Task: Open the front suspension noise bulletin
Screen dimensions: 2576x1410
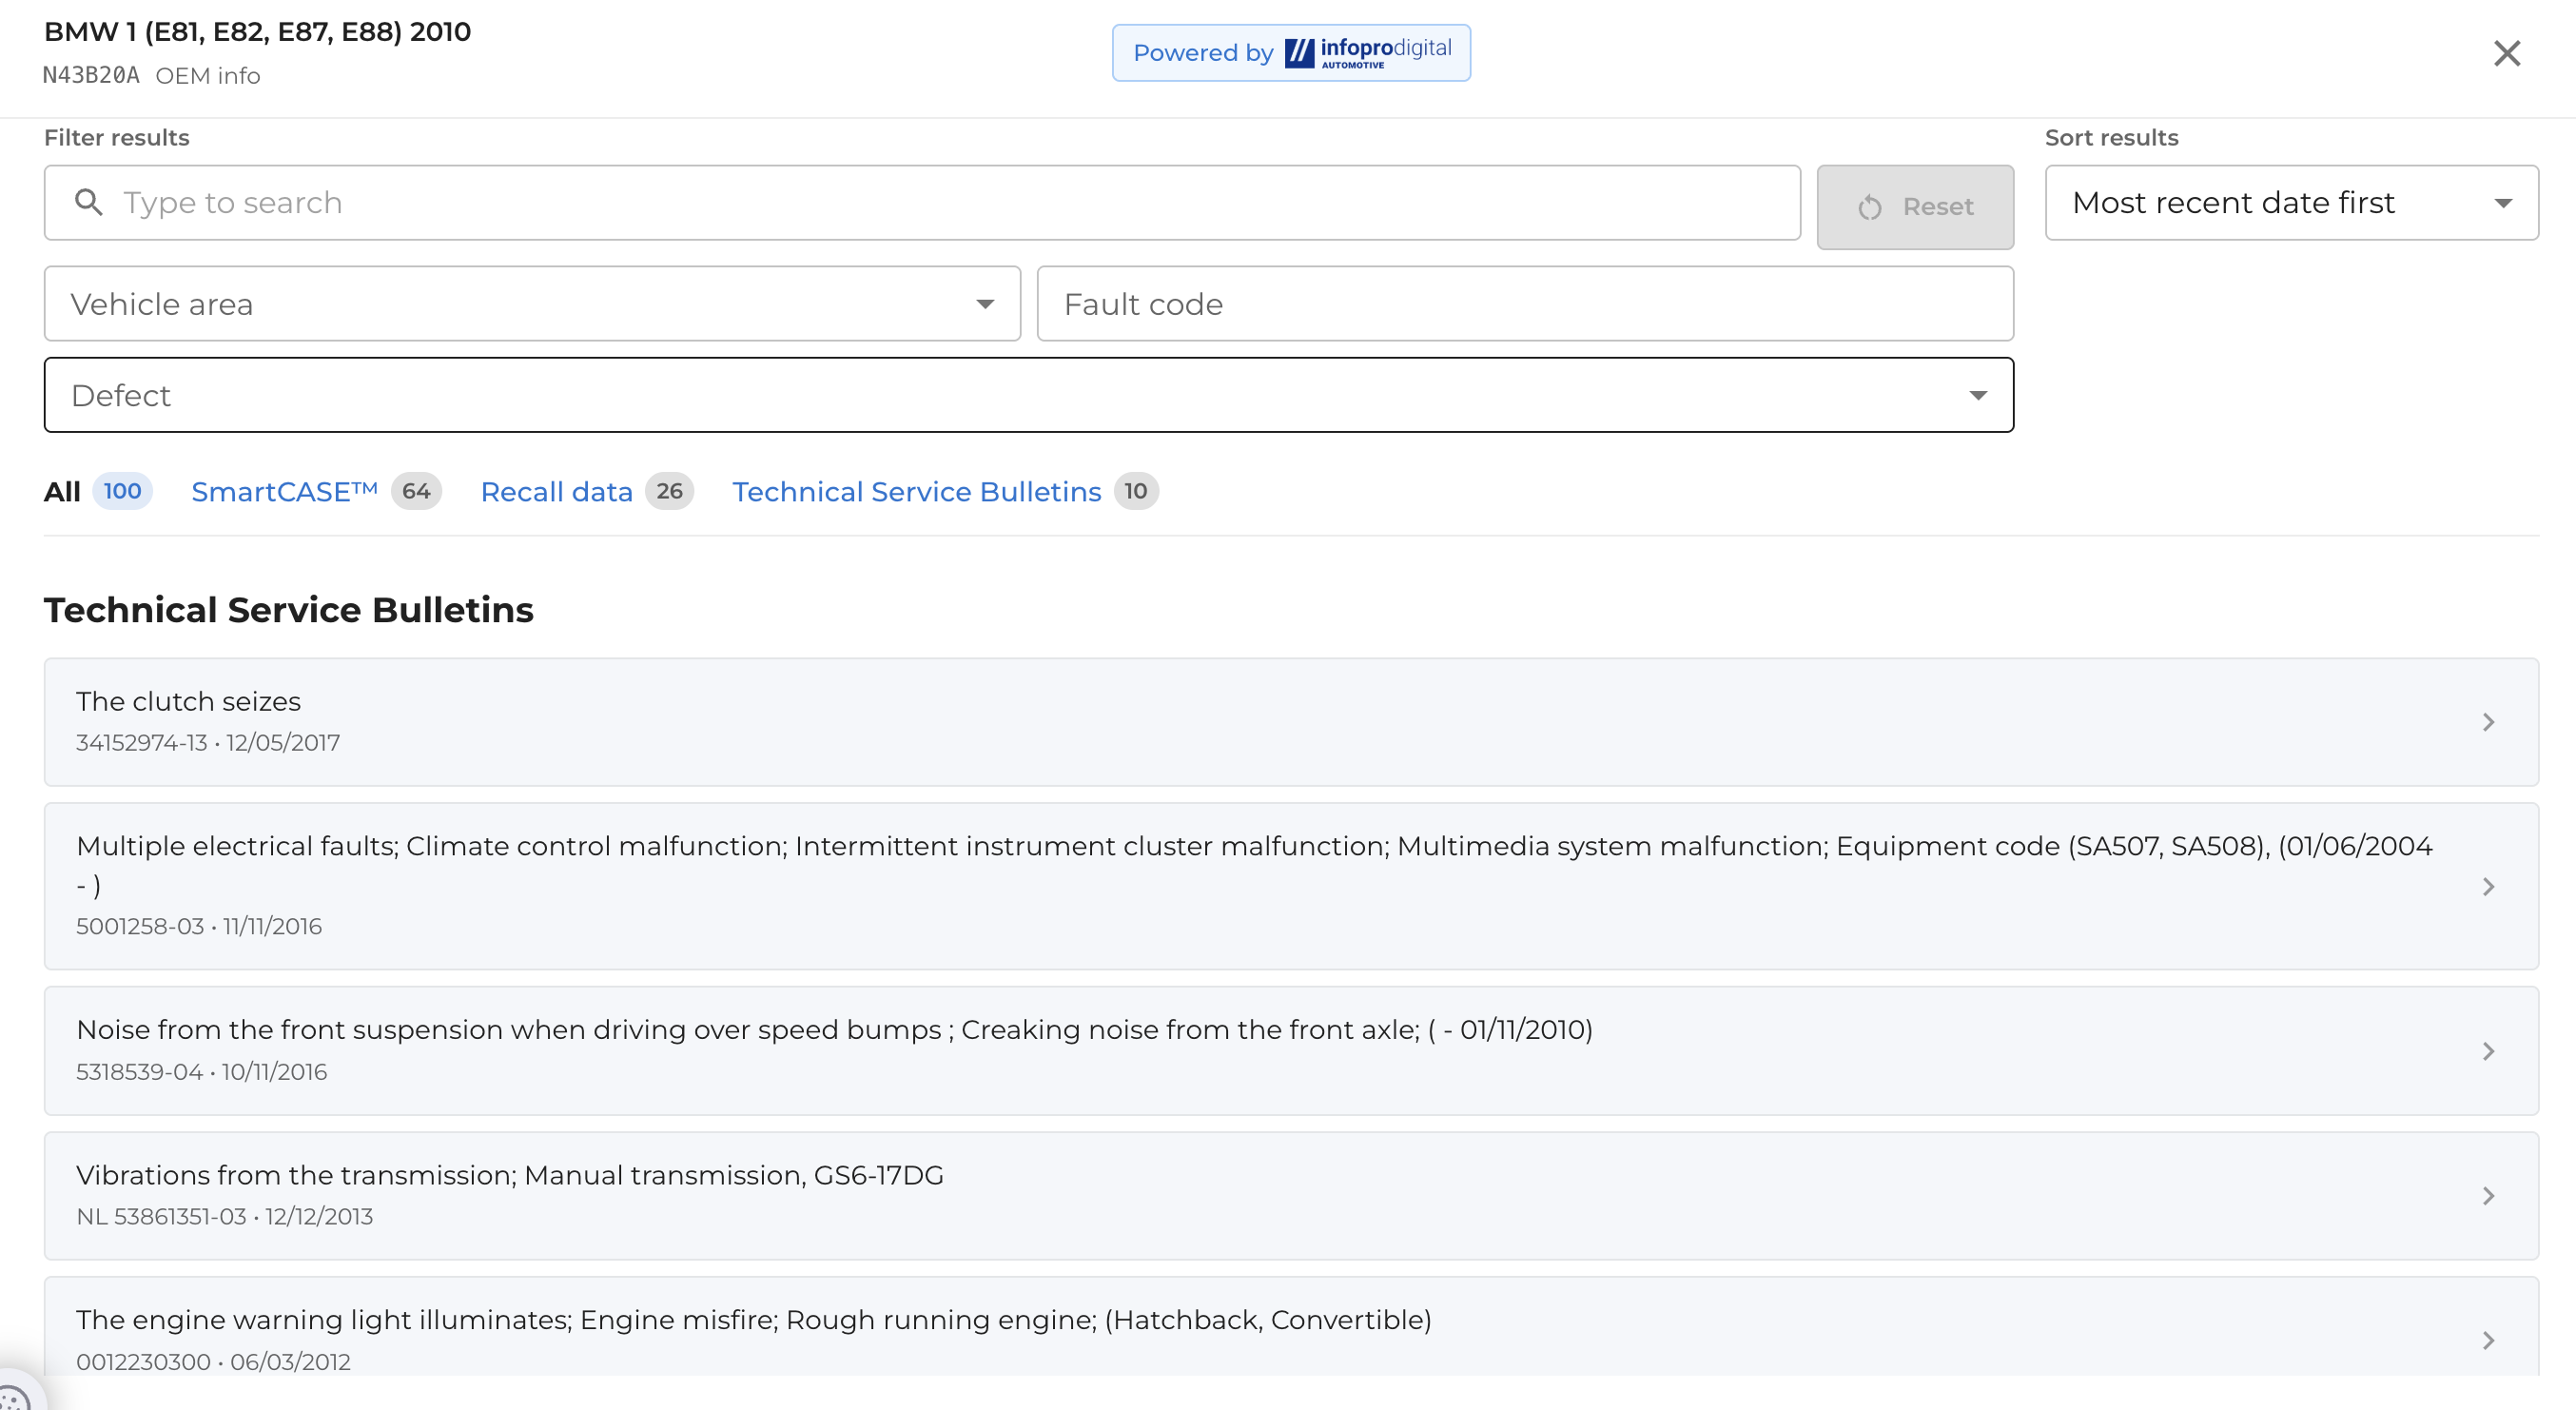Action: point(1291,1051)
